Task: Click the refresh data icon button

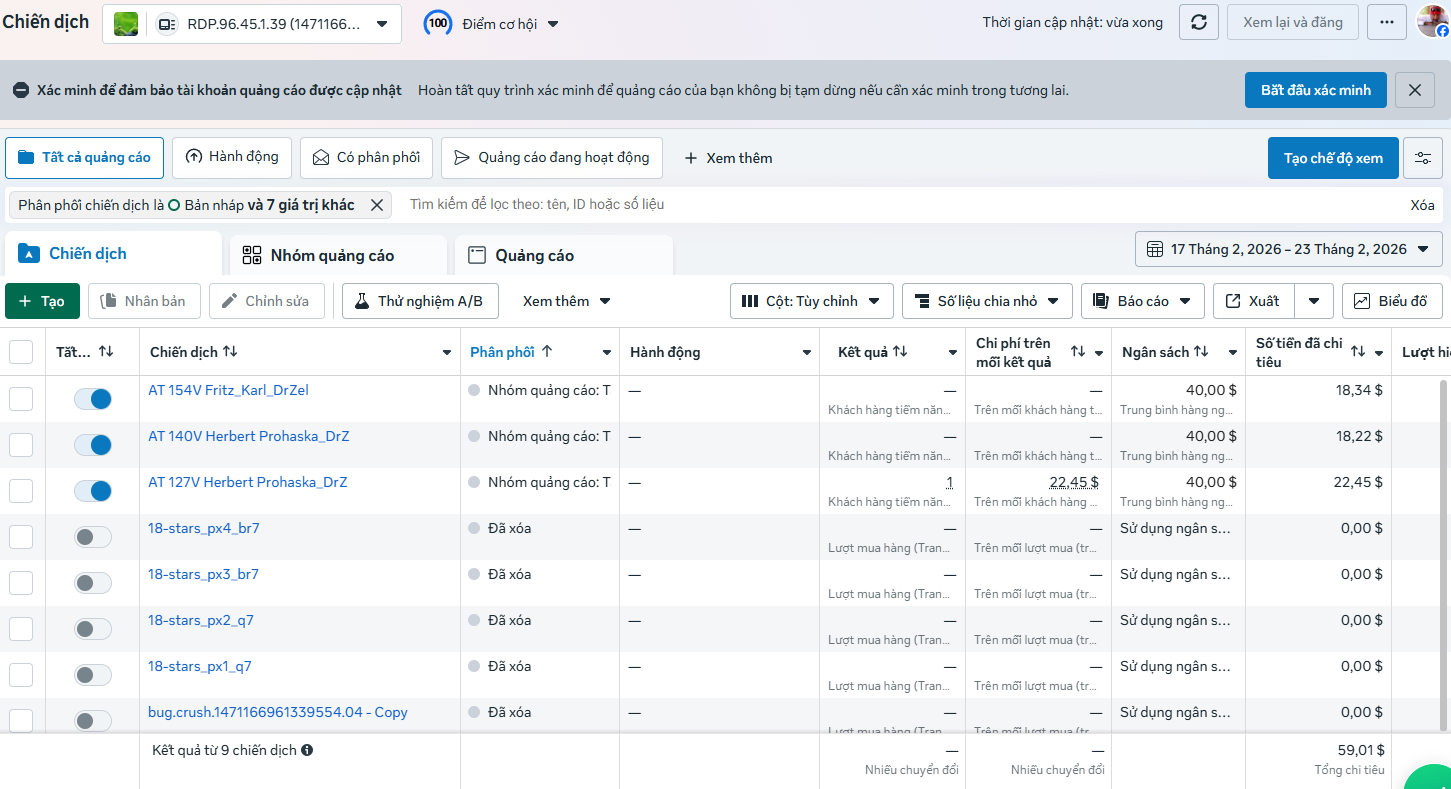Action: (1198, 22)
